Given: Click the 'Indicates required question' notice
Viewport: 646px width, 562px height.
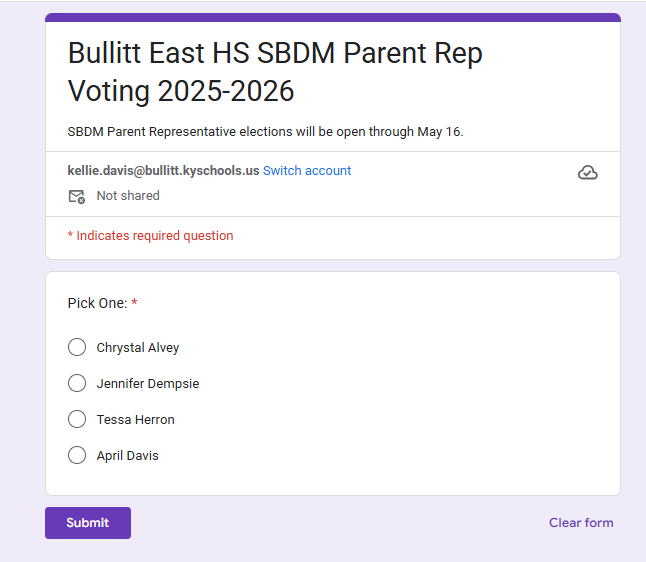Looking at the screenshot, I should point(154,236).
